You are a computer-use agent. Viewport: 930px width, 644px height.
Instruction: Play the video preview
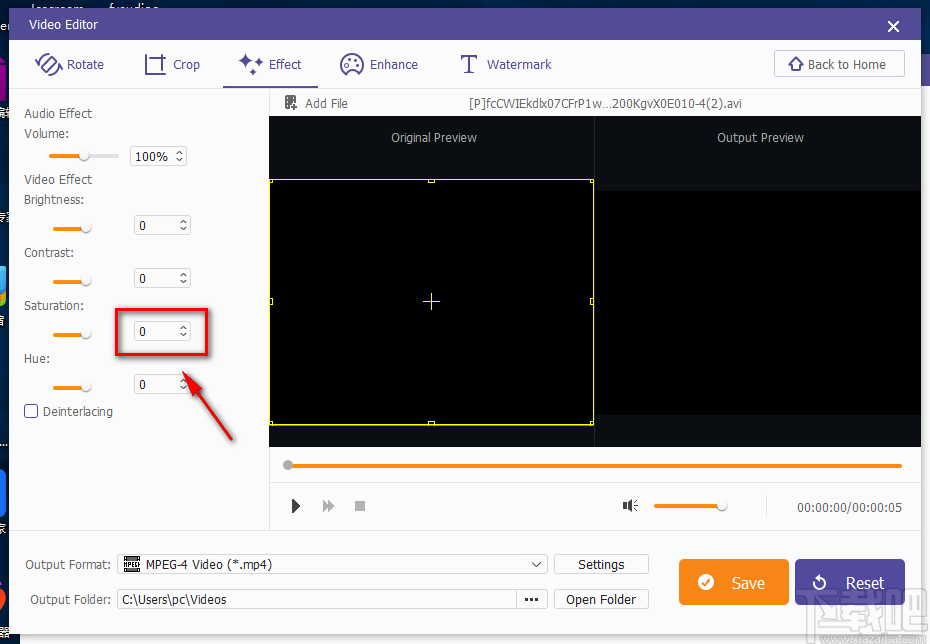point(295,506)
